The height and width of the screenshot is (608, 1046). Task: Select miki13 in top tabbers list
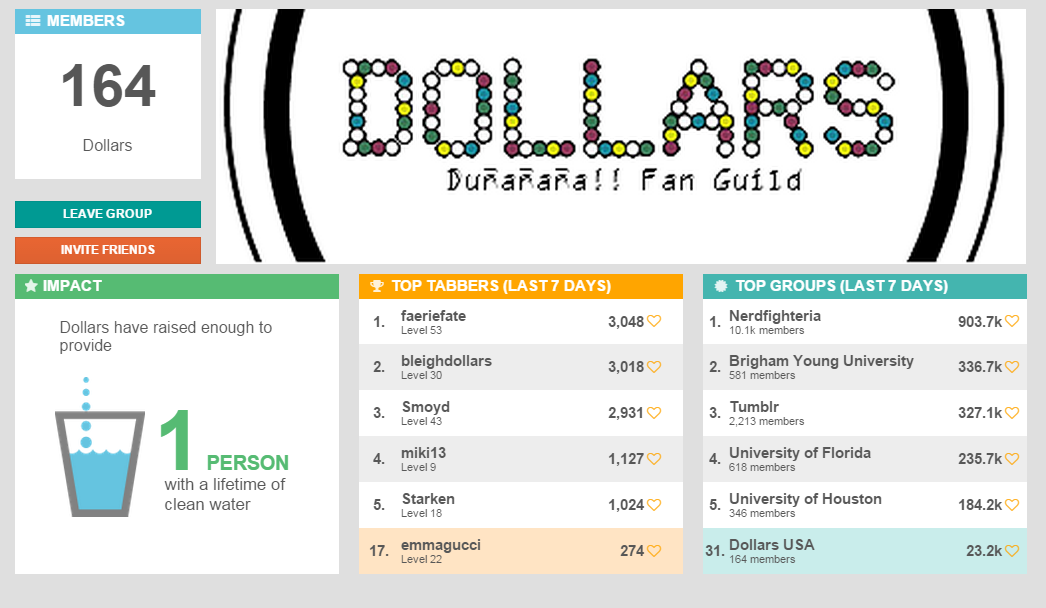pos(520,459)
